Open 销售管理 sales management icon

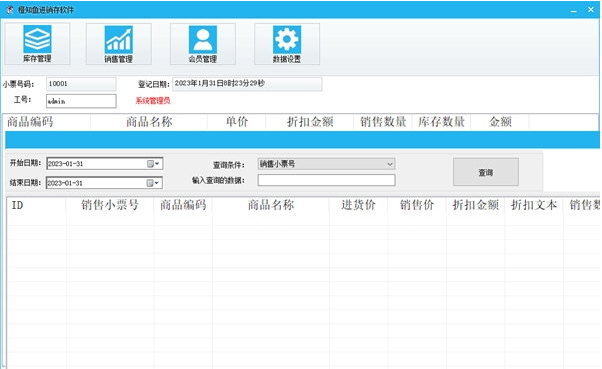[119, 44]
